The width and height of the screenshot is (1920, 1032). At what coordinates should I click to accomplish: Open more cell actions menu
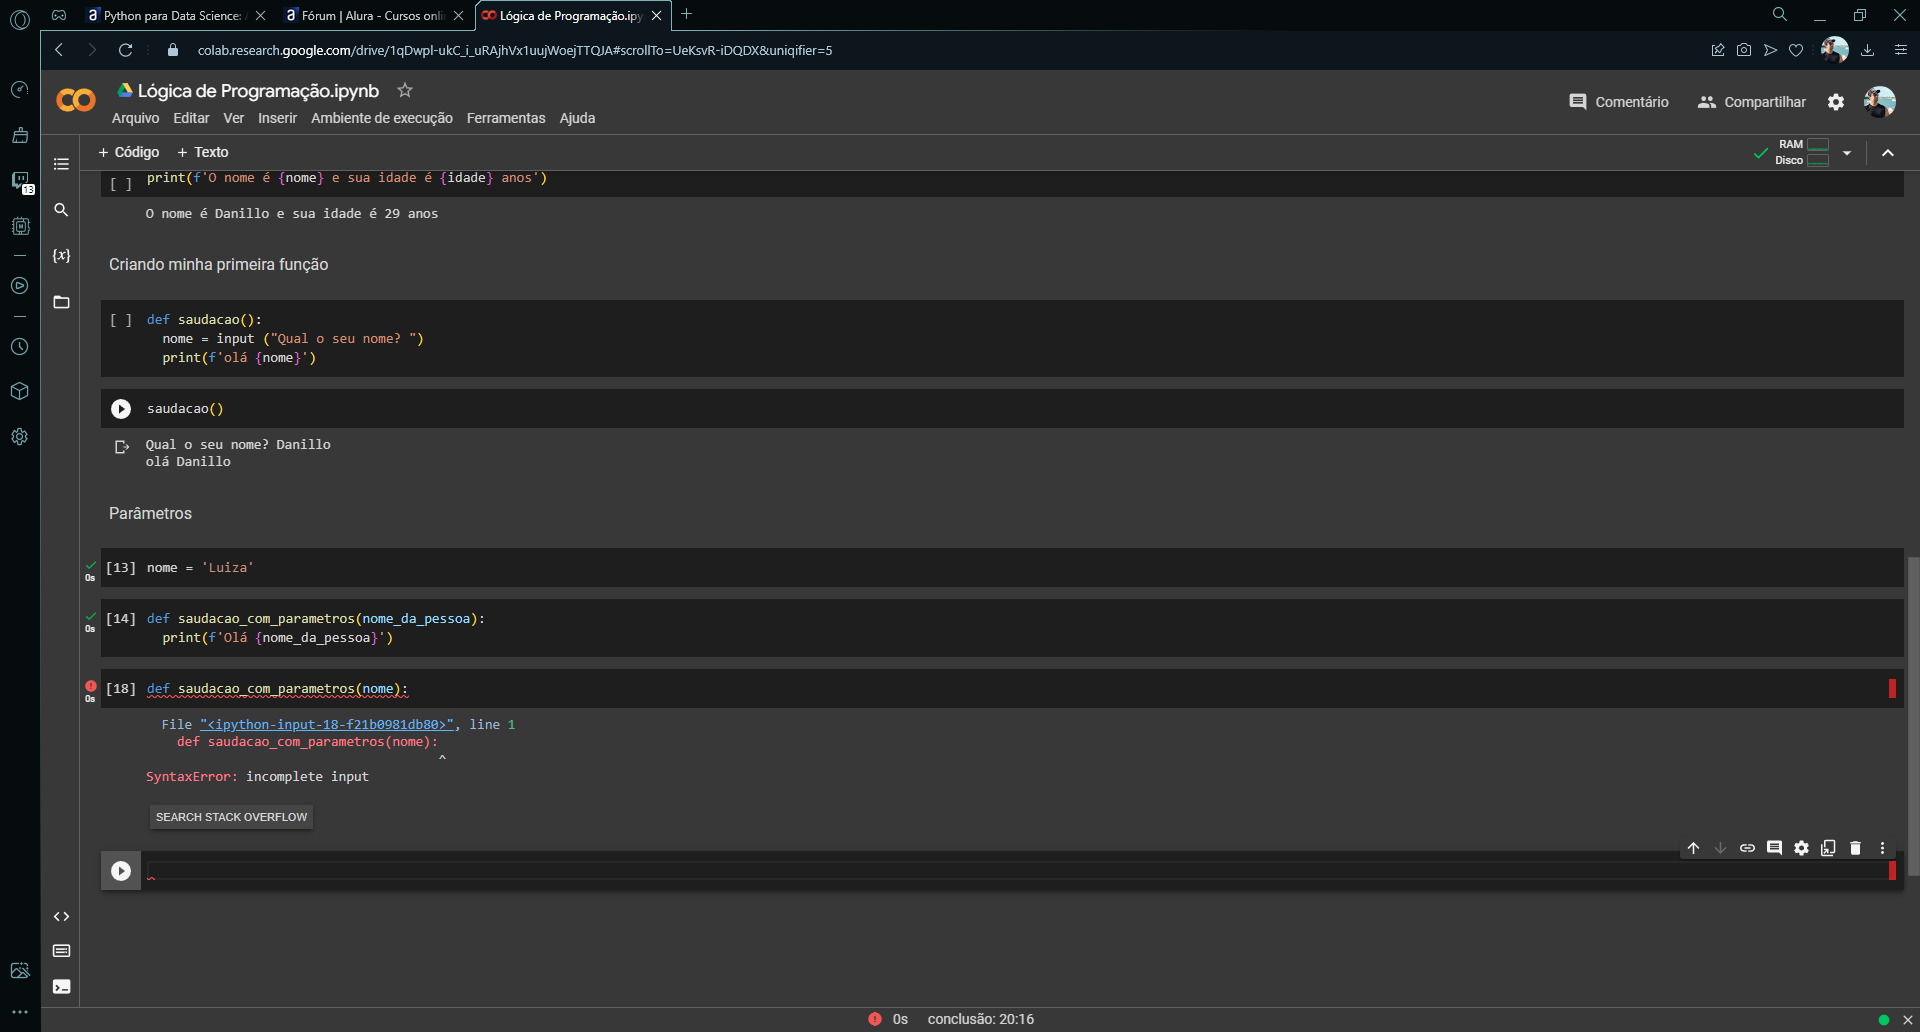(x=1882, y=848)
